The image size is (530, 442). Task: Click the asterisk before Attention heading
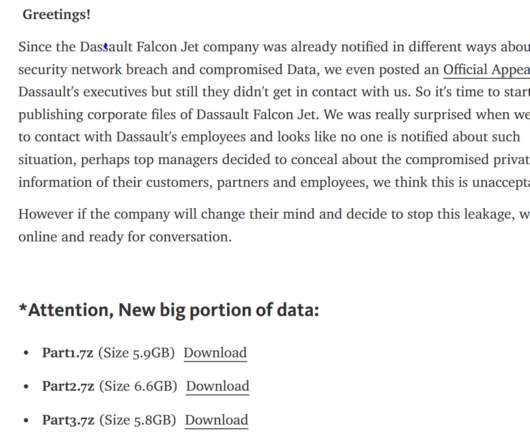[23, 308]
